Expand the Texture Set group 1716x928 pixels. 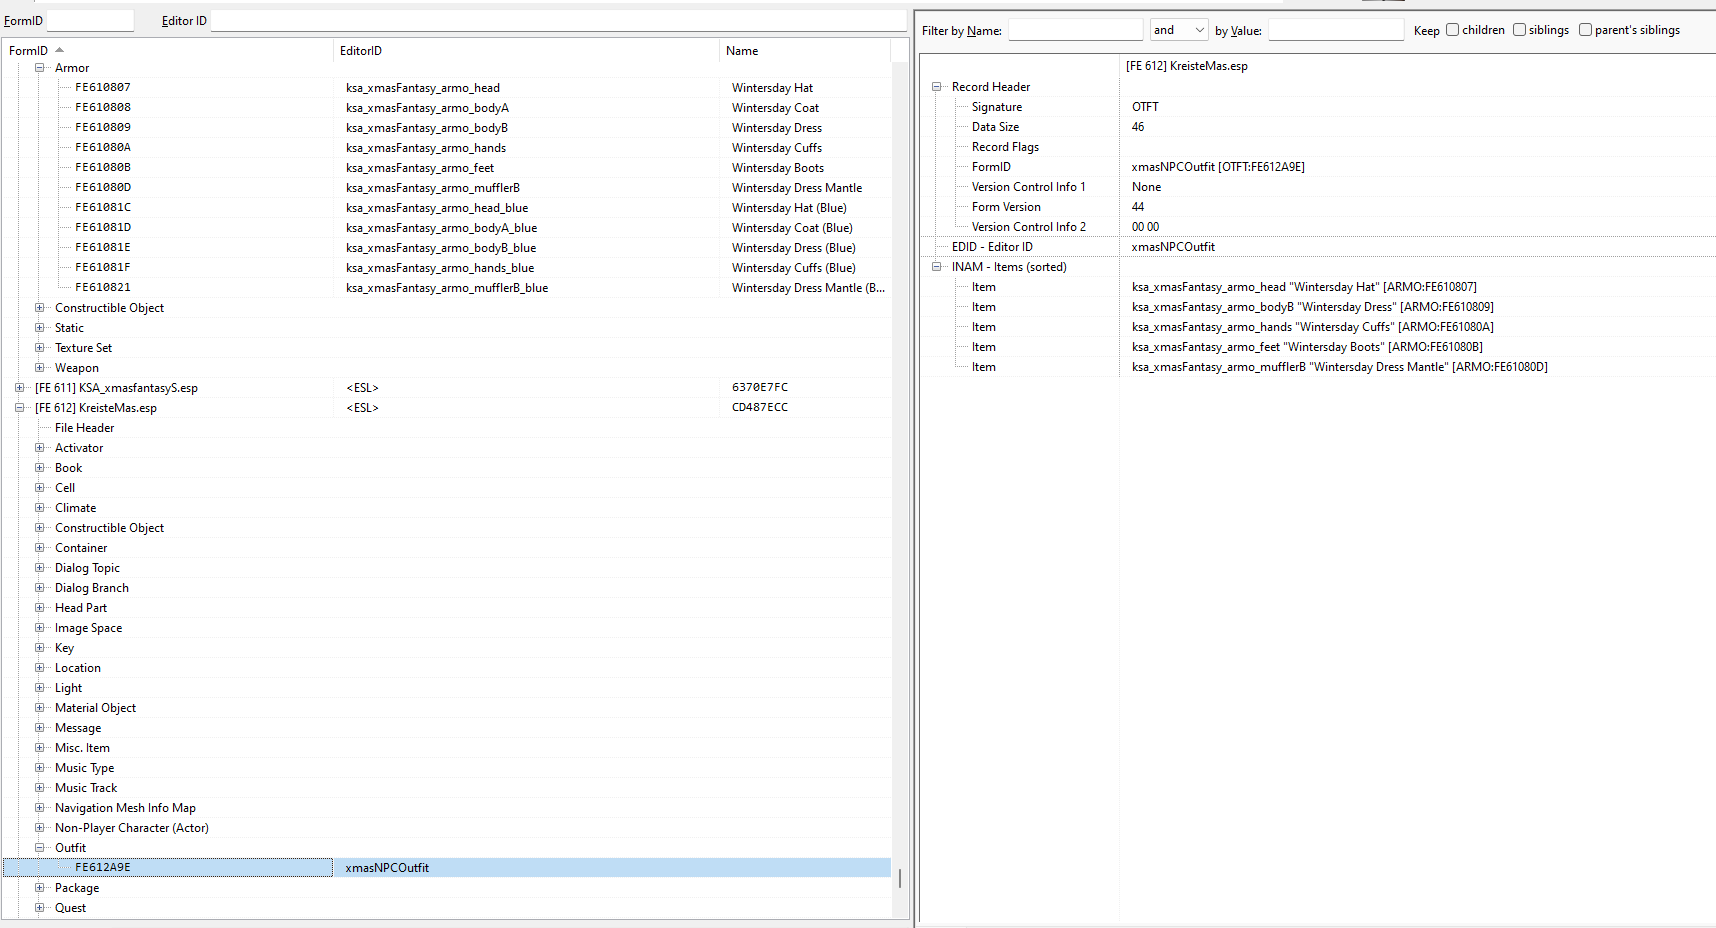coord(40,348)
